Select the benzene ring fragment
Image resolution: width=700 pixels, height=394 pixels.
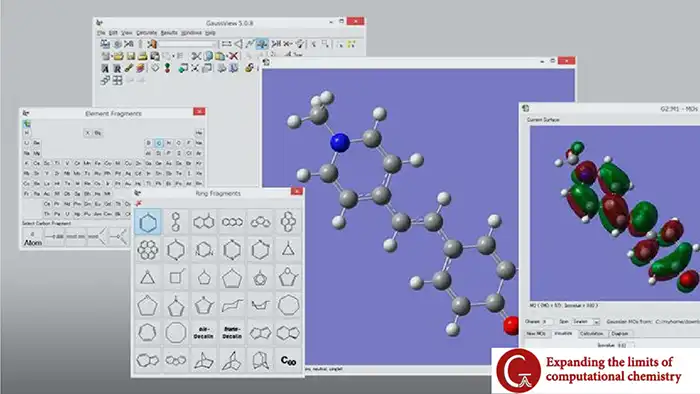point(148,222)
